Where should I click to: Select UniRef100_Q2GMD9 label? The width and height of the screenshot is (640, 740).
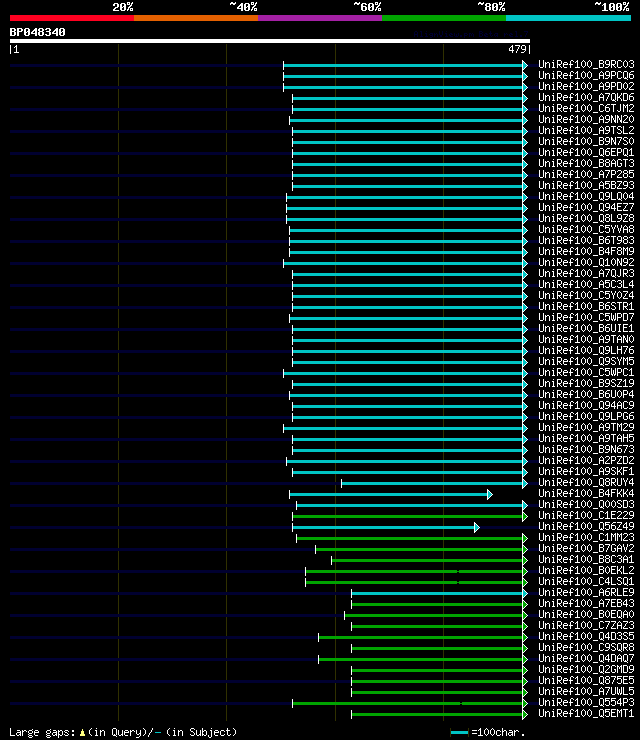pyautogui.click(x=586, y=670)
